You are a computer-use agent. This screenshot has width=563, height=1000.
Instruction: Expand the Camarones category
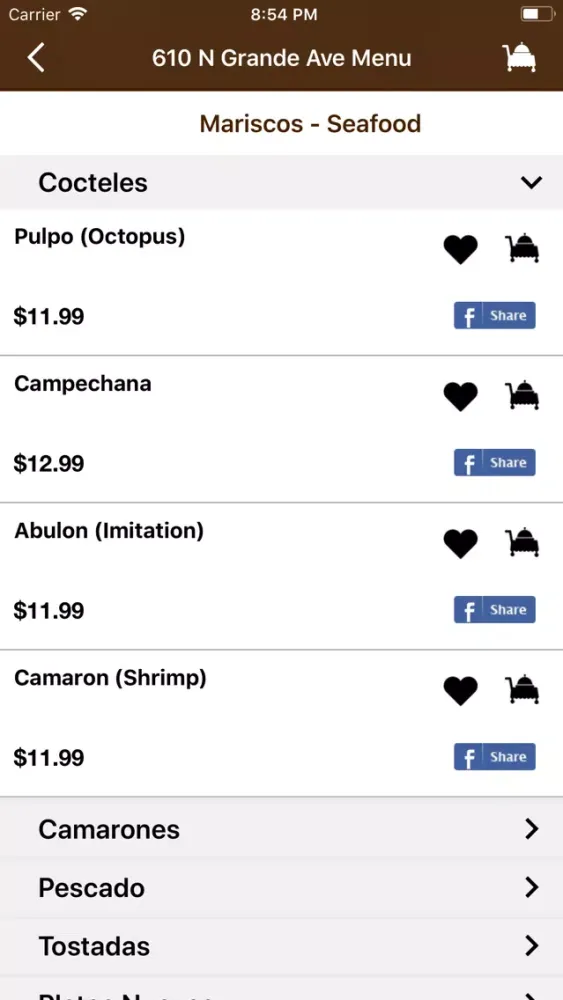tap(281, 829)
